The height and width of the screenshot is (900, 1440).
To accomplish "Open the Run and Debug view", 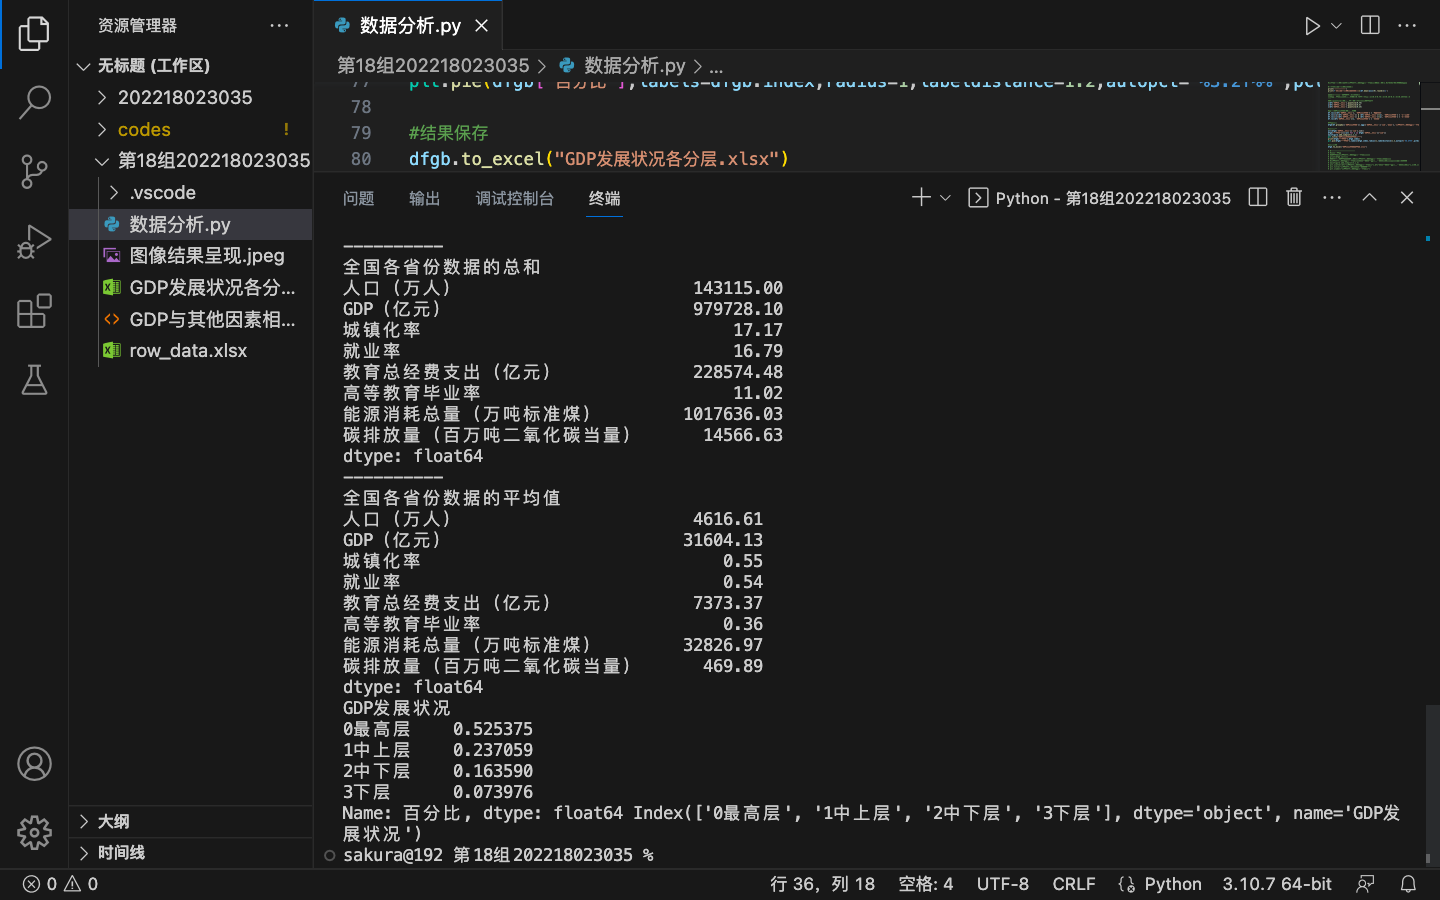I will 35,240.
